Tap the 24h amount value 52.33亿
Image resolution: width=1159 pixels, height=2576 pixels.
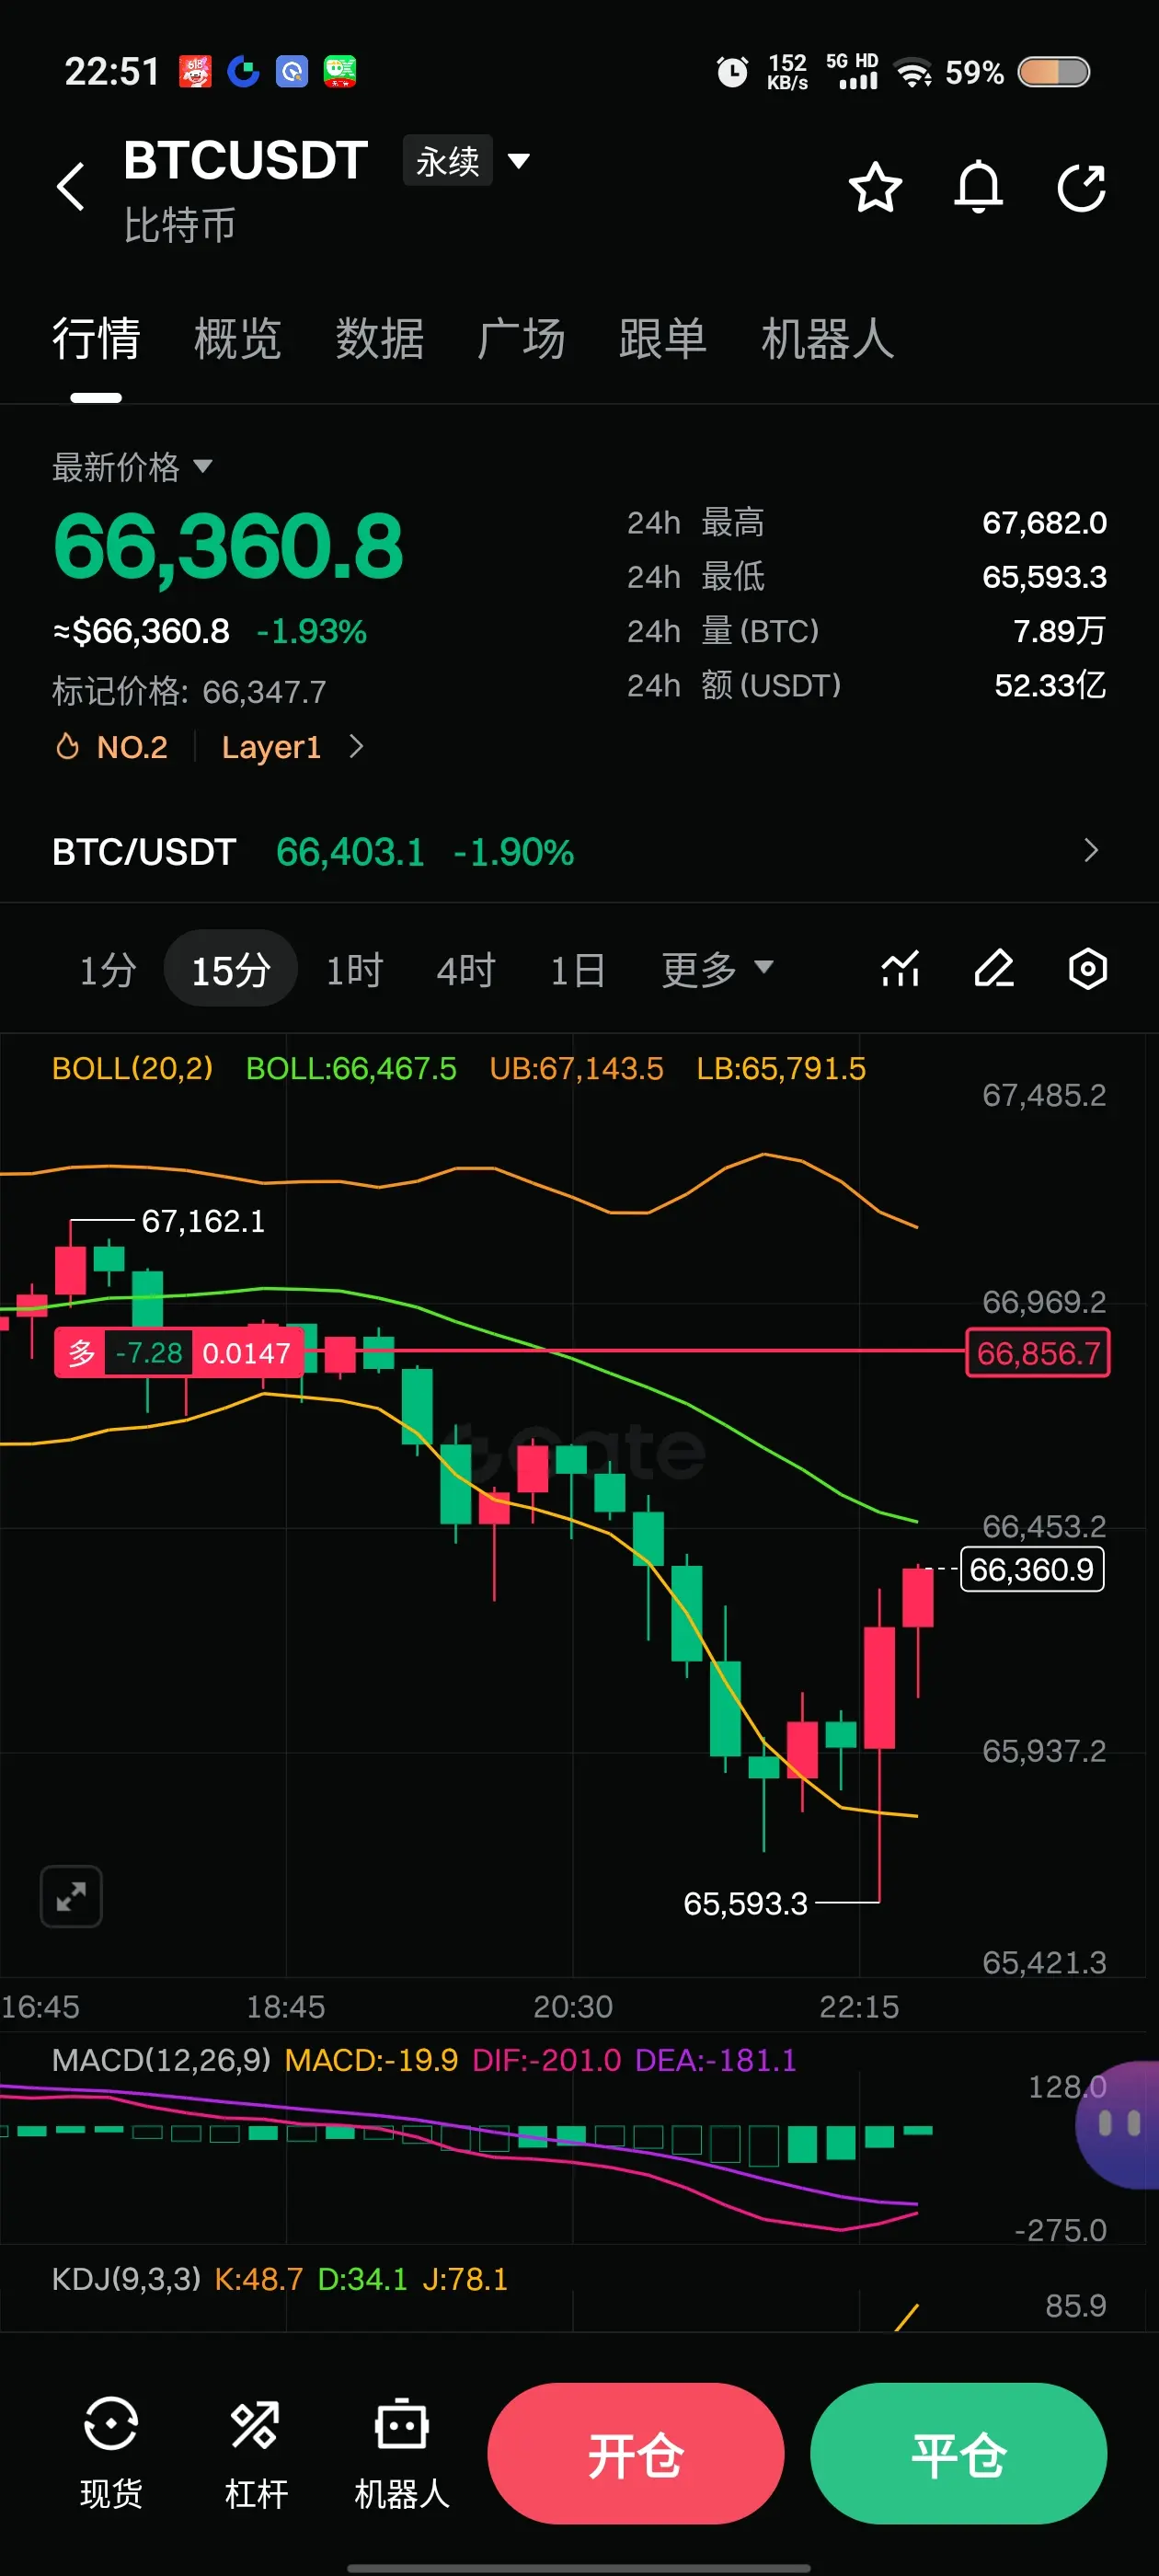(x=1050, y=685)
